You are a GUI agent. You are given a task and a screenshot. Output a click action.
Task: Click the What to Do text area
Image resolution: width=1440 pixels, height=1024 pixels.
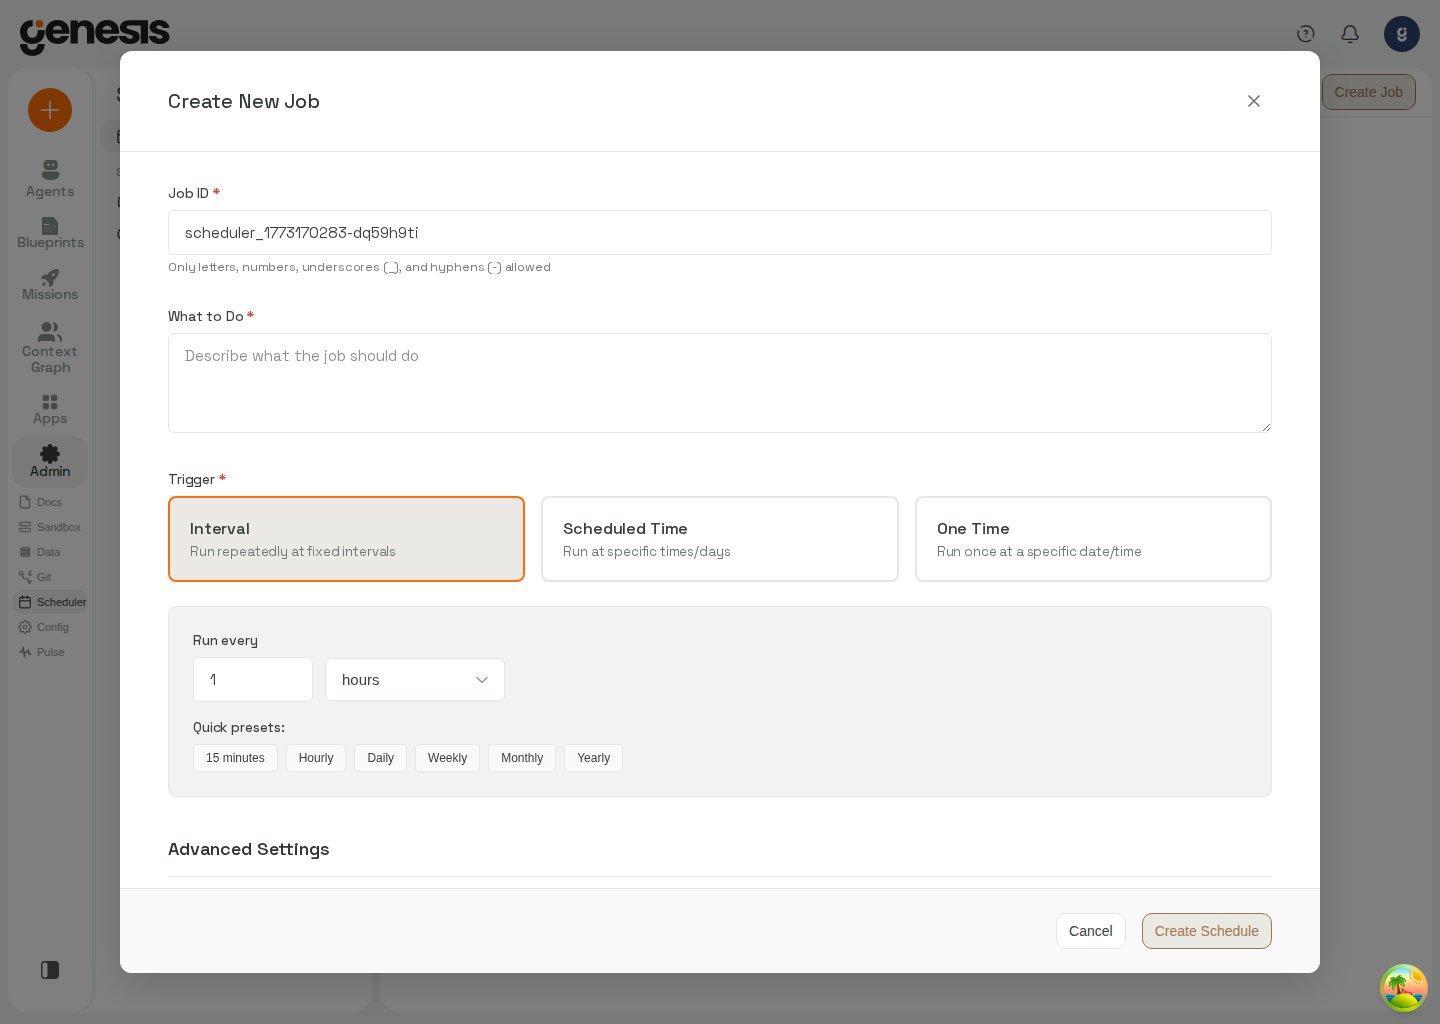point(720,383)
